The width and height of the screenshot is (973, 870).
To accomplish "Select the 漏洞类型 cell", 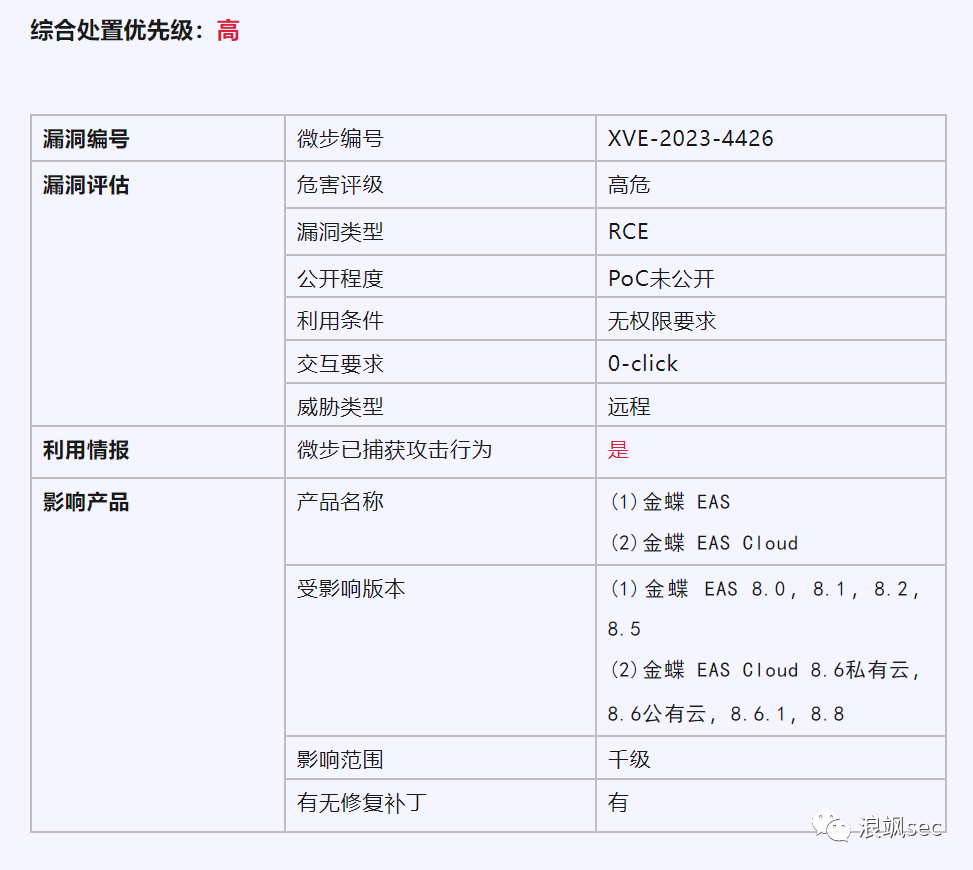I will coord(440,231).
